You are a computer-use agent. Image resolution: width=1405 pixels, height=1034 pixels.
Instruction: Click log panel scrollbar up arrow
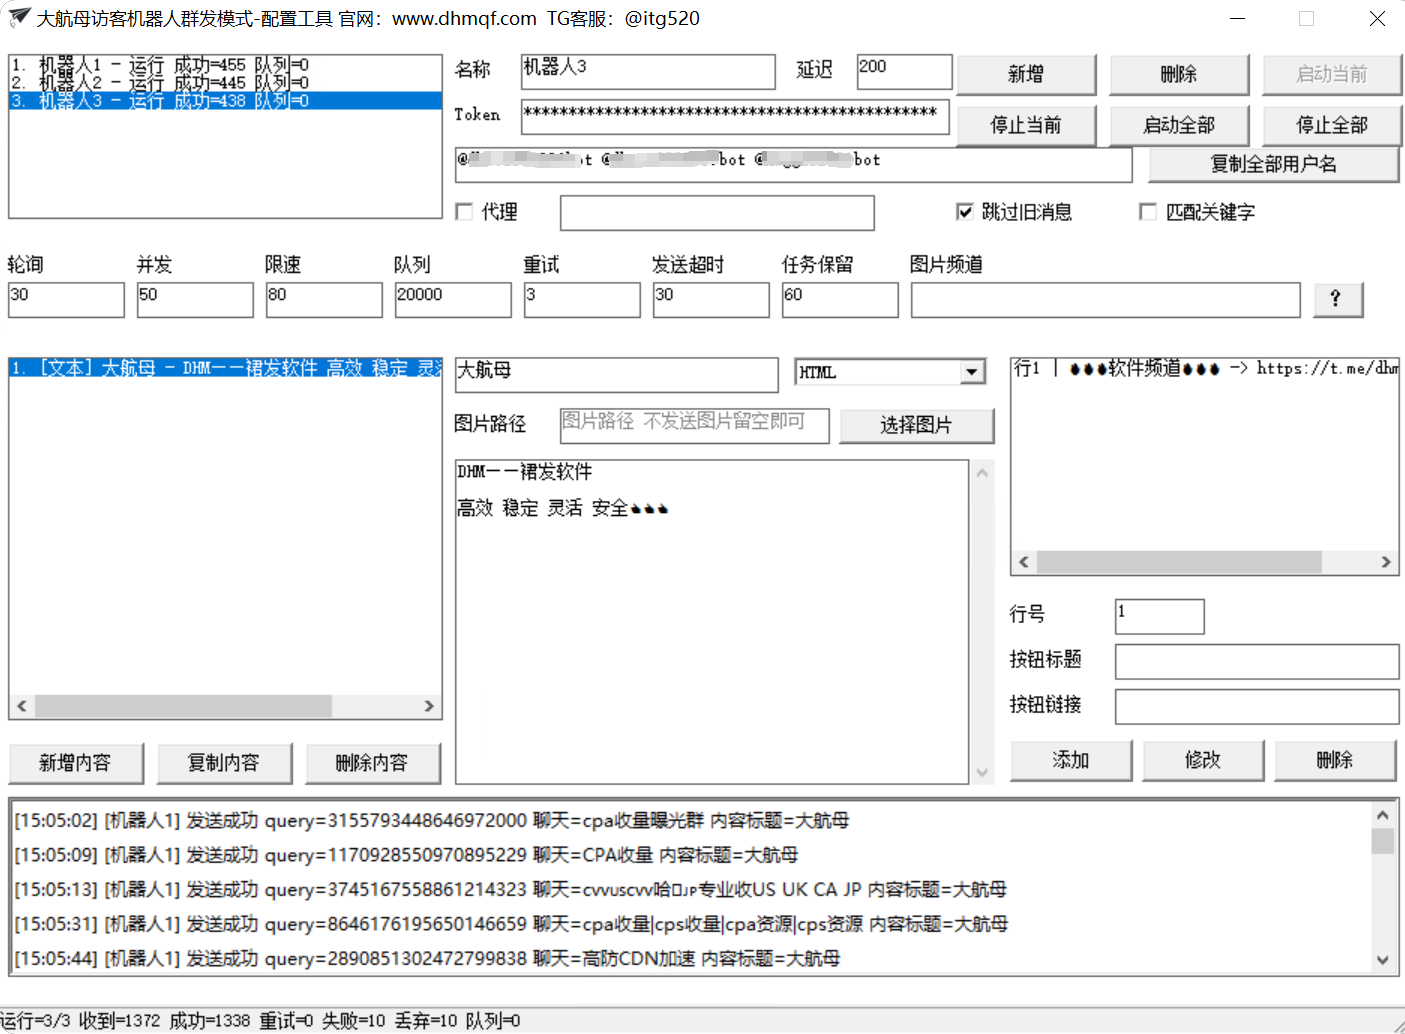[1383, 814]
